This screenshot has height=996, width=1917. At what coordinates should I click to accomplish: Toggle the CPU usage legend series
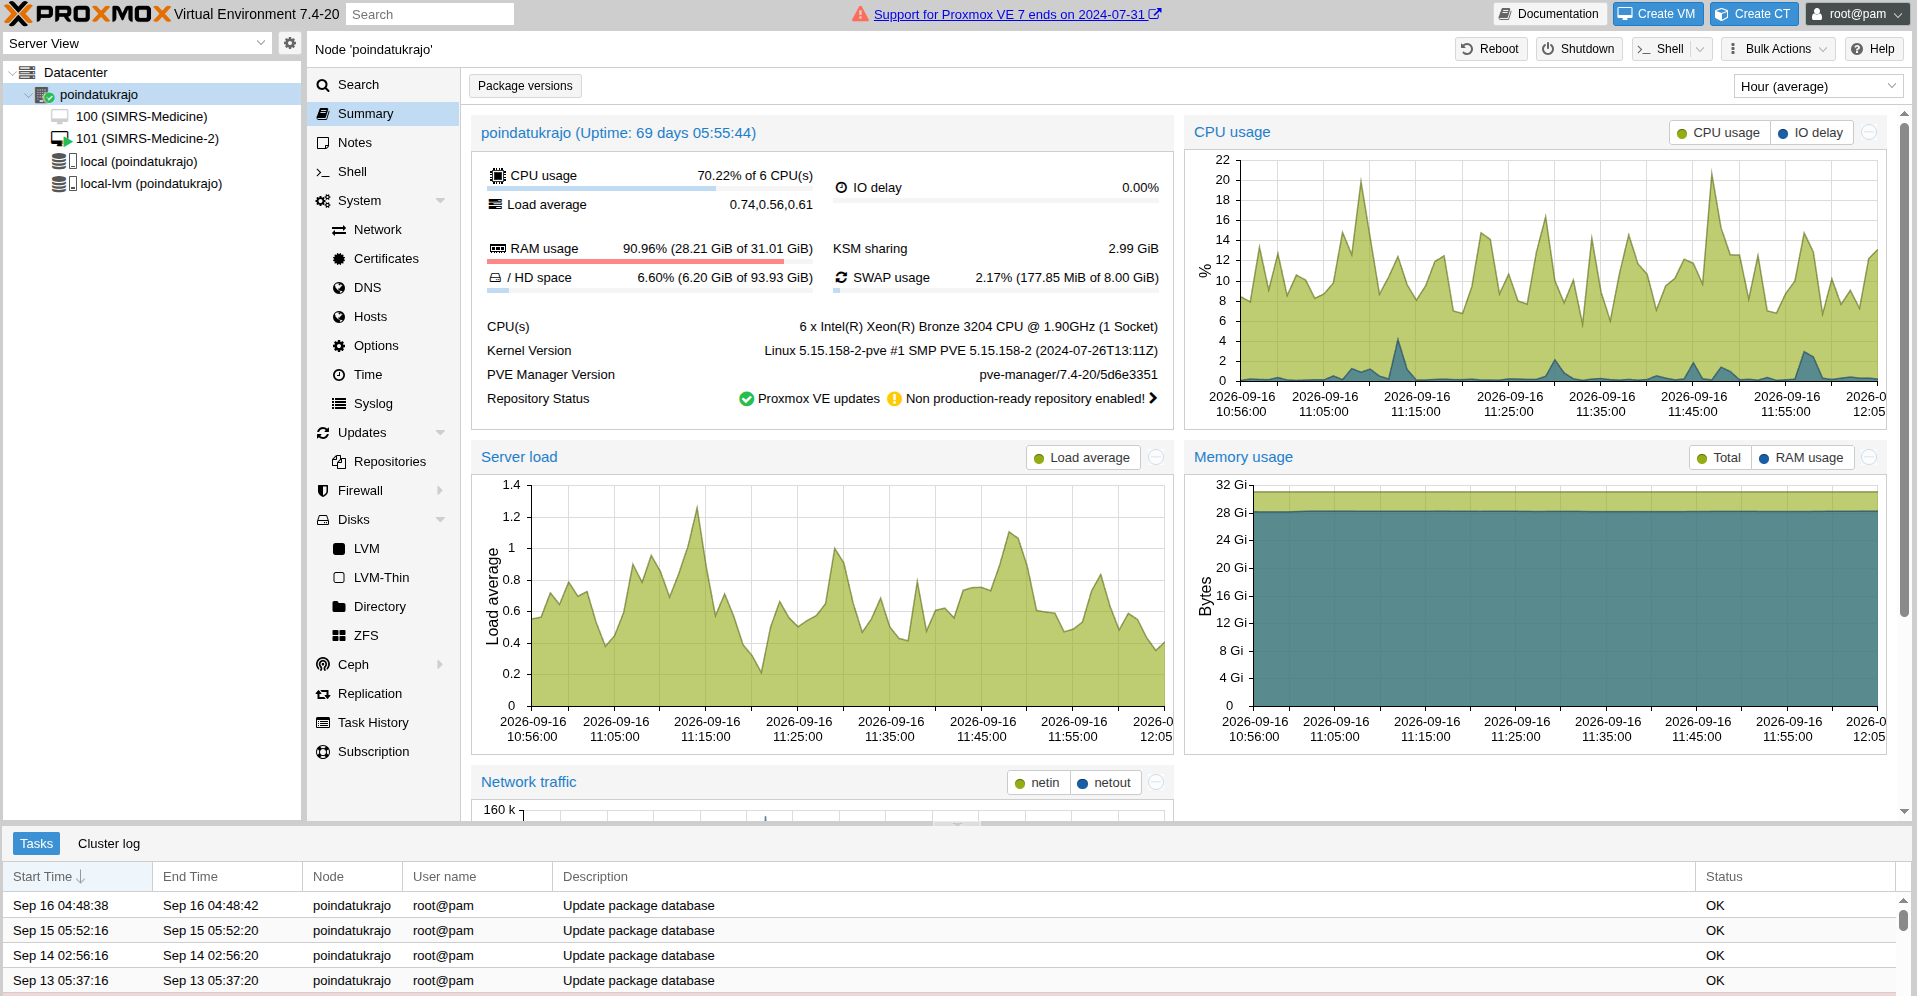1720,133
